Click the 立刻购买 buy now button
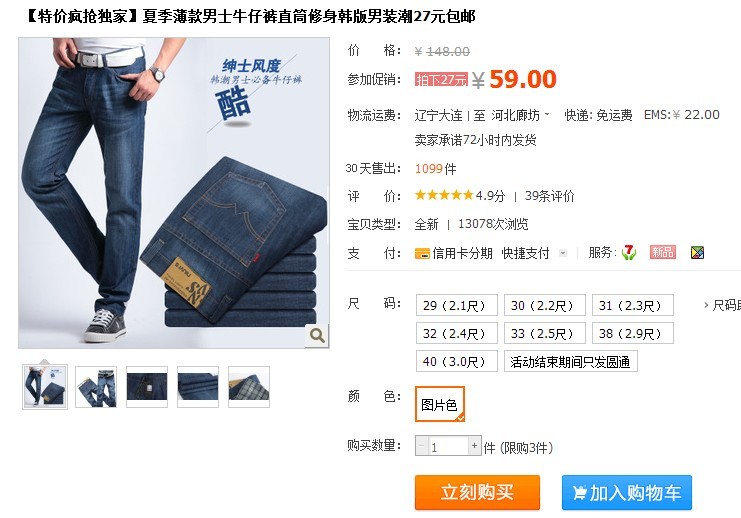The width and height of the screenshot is (741, 518). pos(477,492)
